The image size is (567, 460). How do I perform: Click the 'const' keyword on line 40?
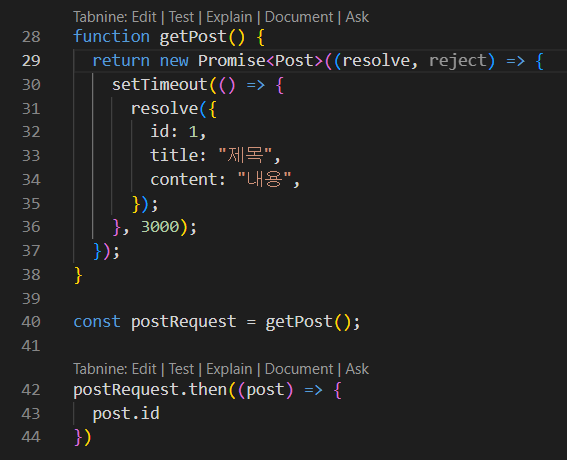point(97,322)
